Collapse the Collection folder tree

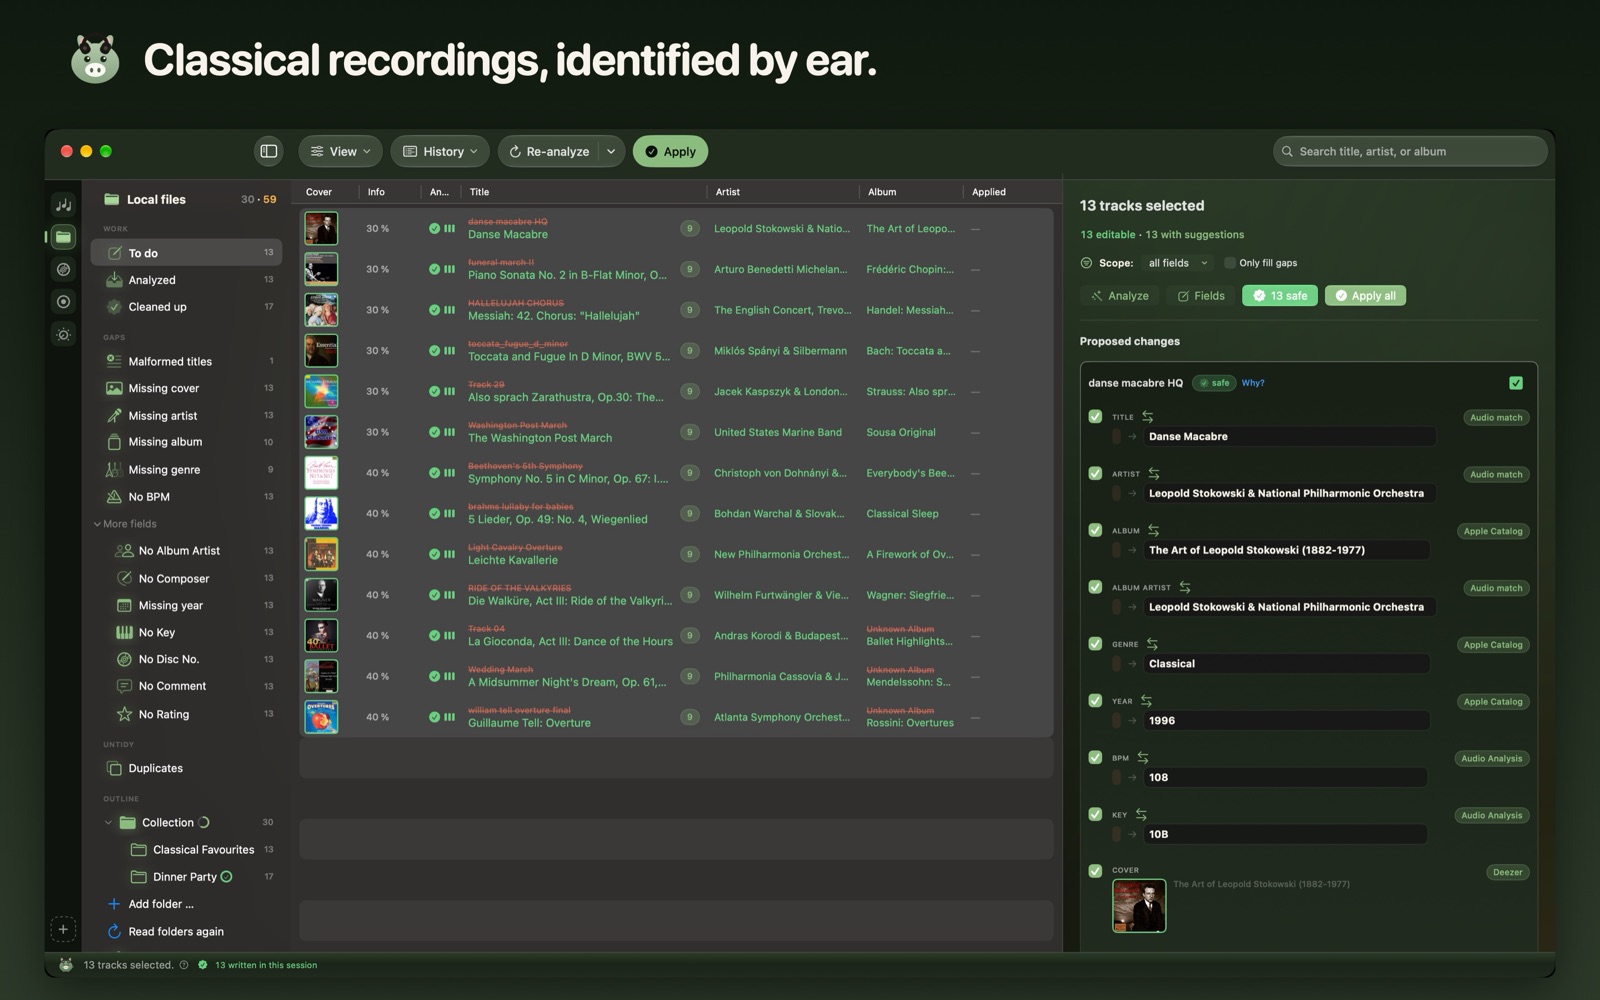[108, 823]
